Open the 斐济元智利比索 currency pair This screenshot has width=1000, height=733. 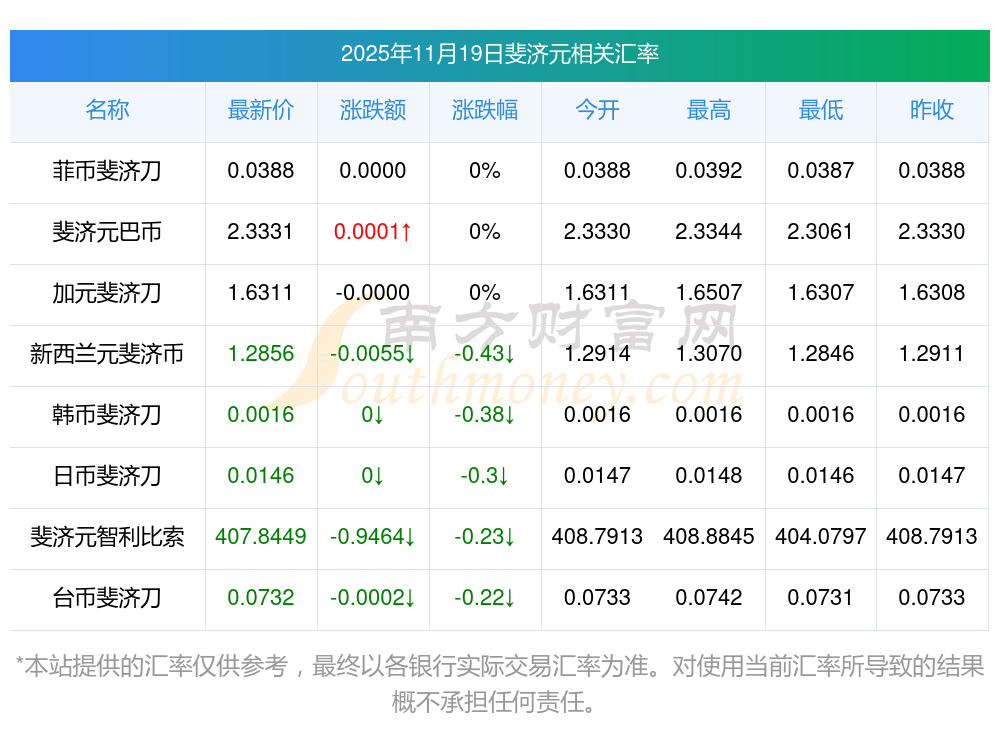pos(107,537)
